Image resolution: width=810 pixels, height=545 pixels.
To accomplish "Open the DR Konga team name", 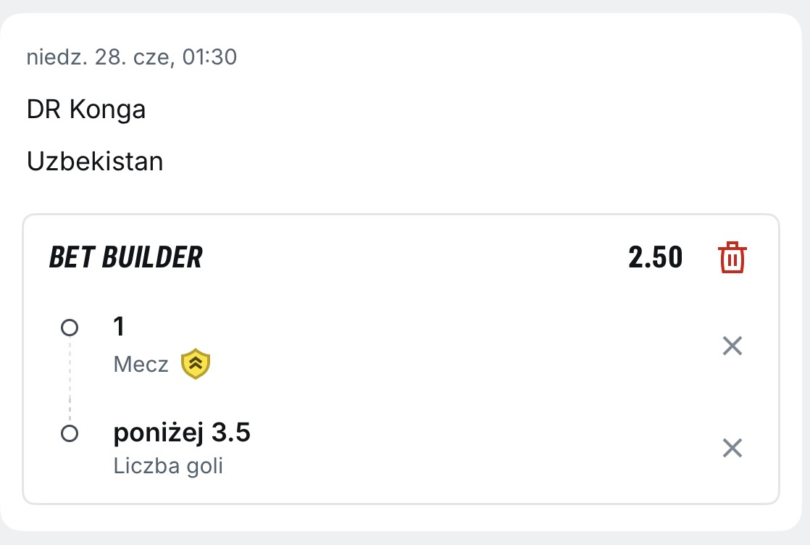I will point(86,110).
